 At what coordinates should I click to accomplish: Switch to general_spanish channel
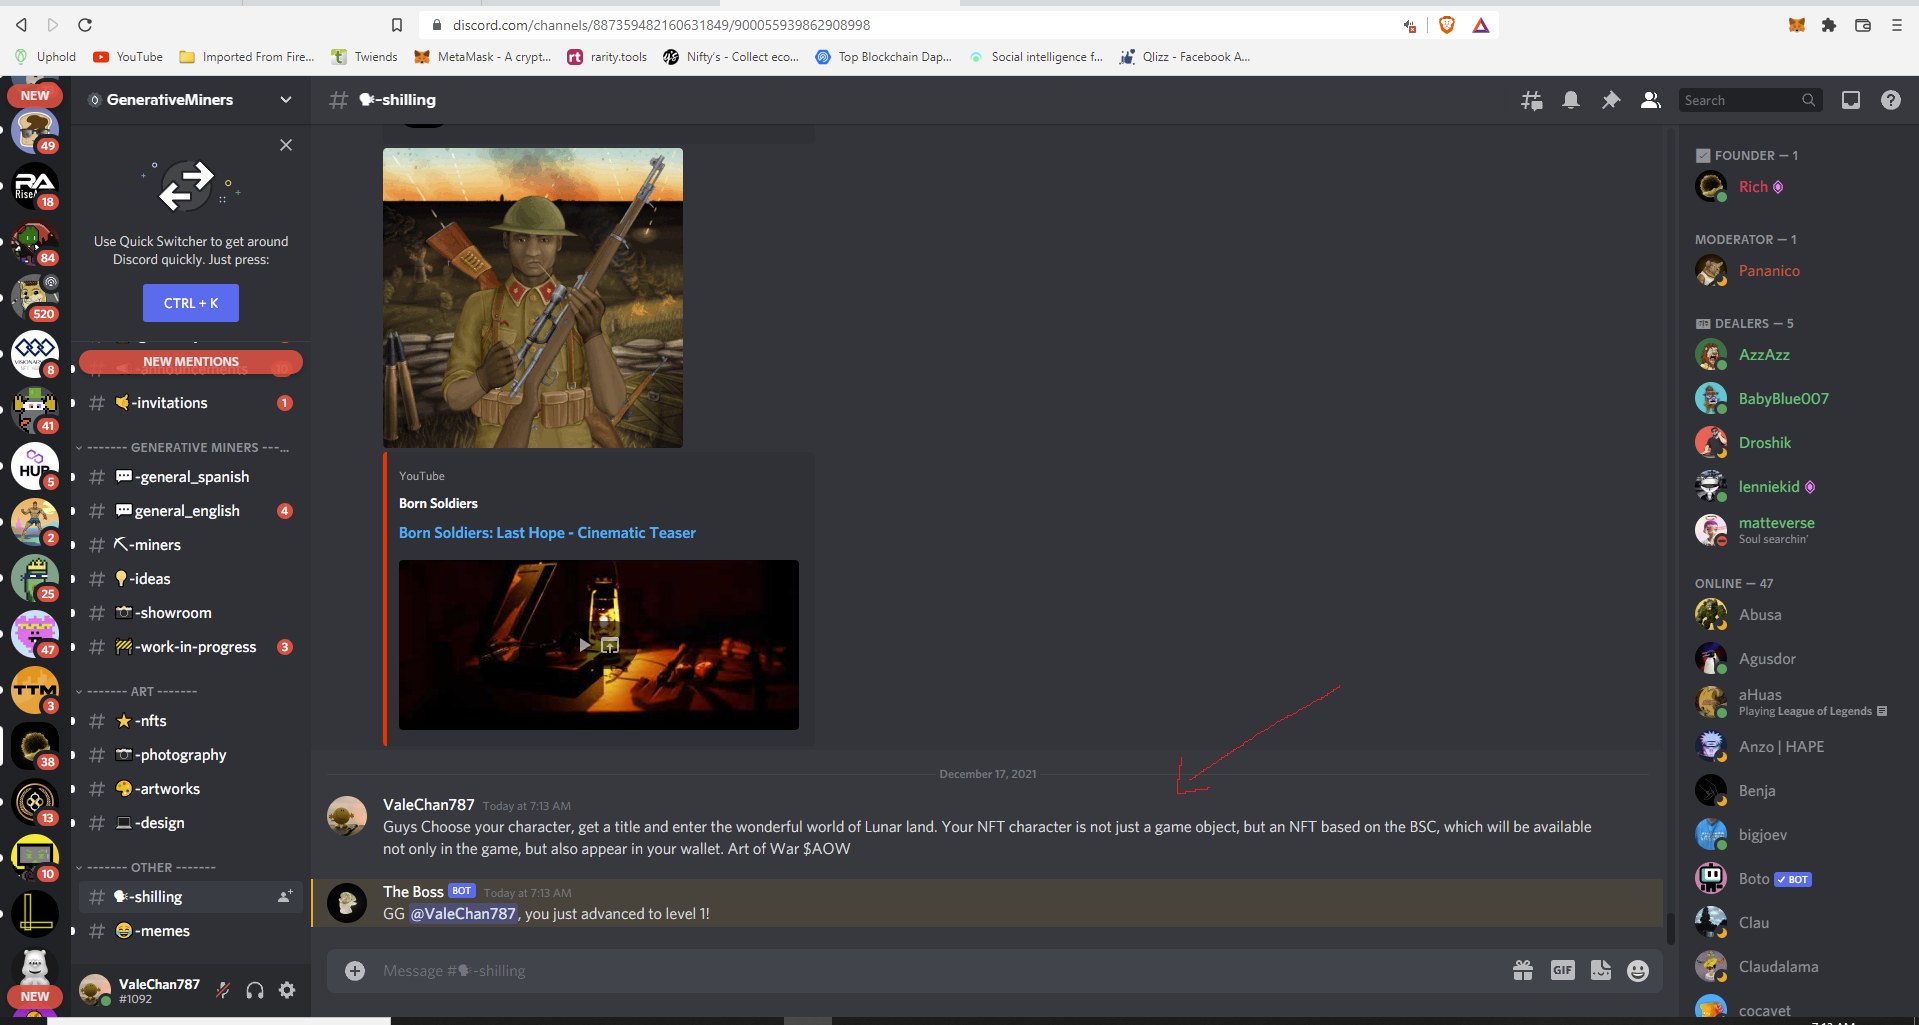[x=191, y=477]
